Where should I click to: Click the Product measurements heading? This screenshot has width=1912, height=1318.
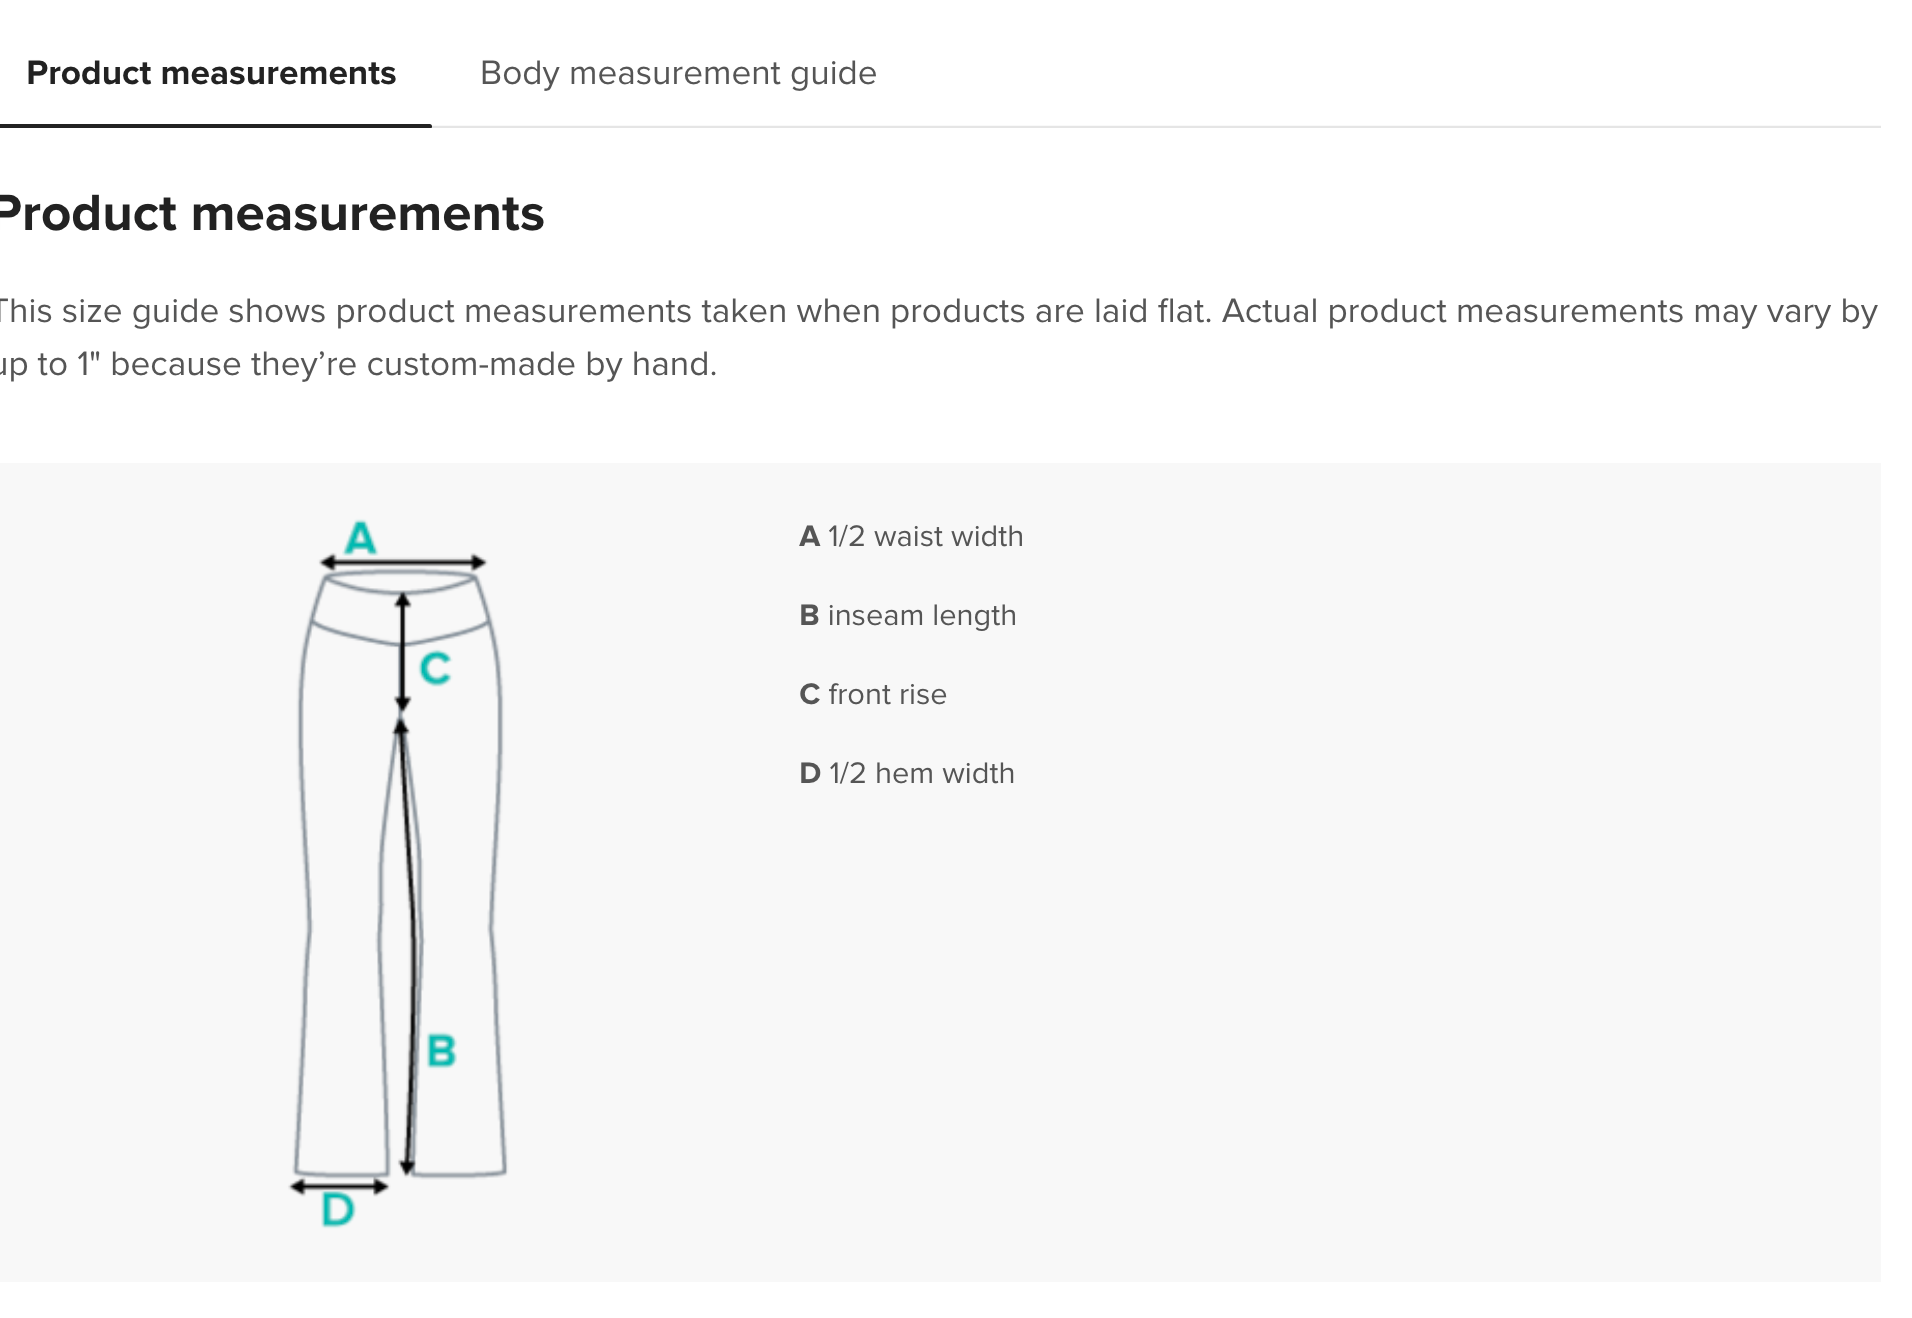272,214
